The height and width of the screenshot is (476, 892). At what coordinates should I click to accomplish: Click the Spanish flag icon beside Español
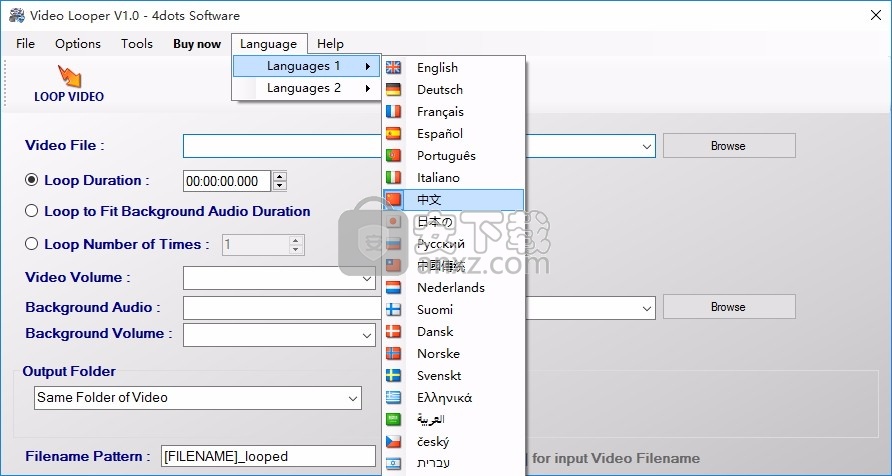coord(393,134)
